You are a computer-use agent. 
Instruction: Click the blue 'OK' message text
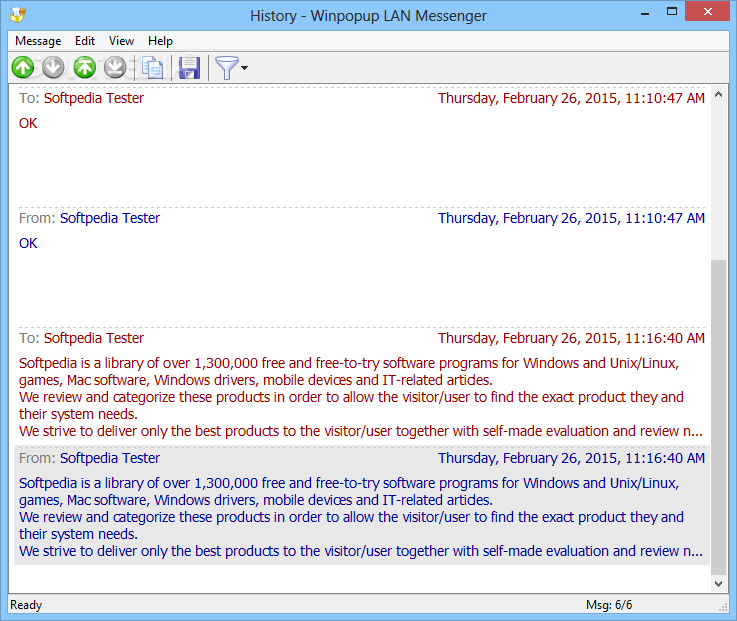(x=28, y=243)
